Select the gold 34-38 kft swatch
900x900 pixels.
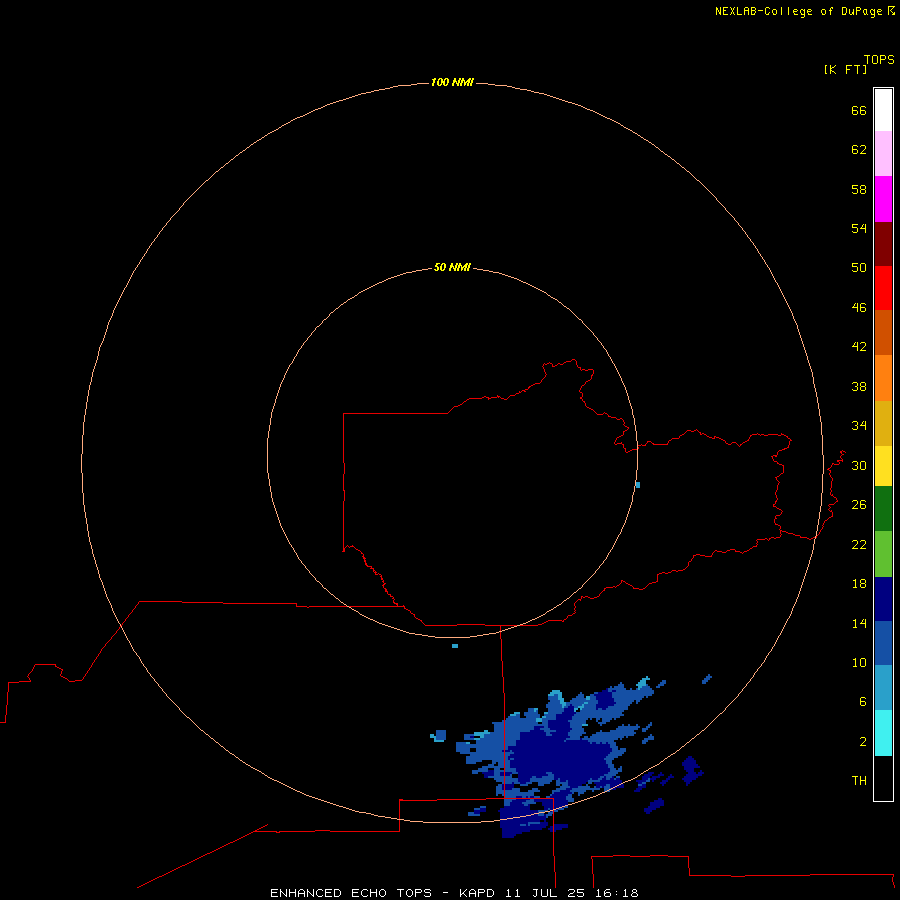883,423
